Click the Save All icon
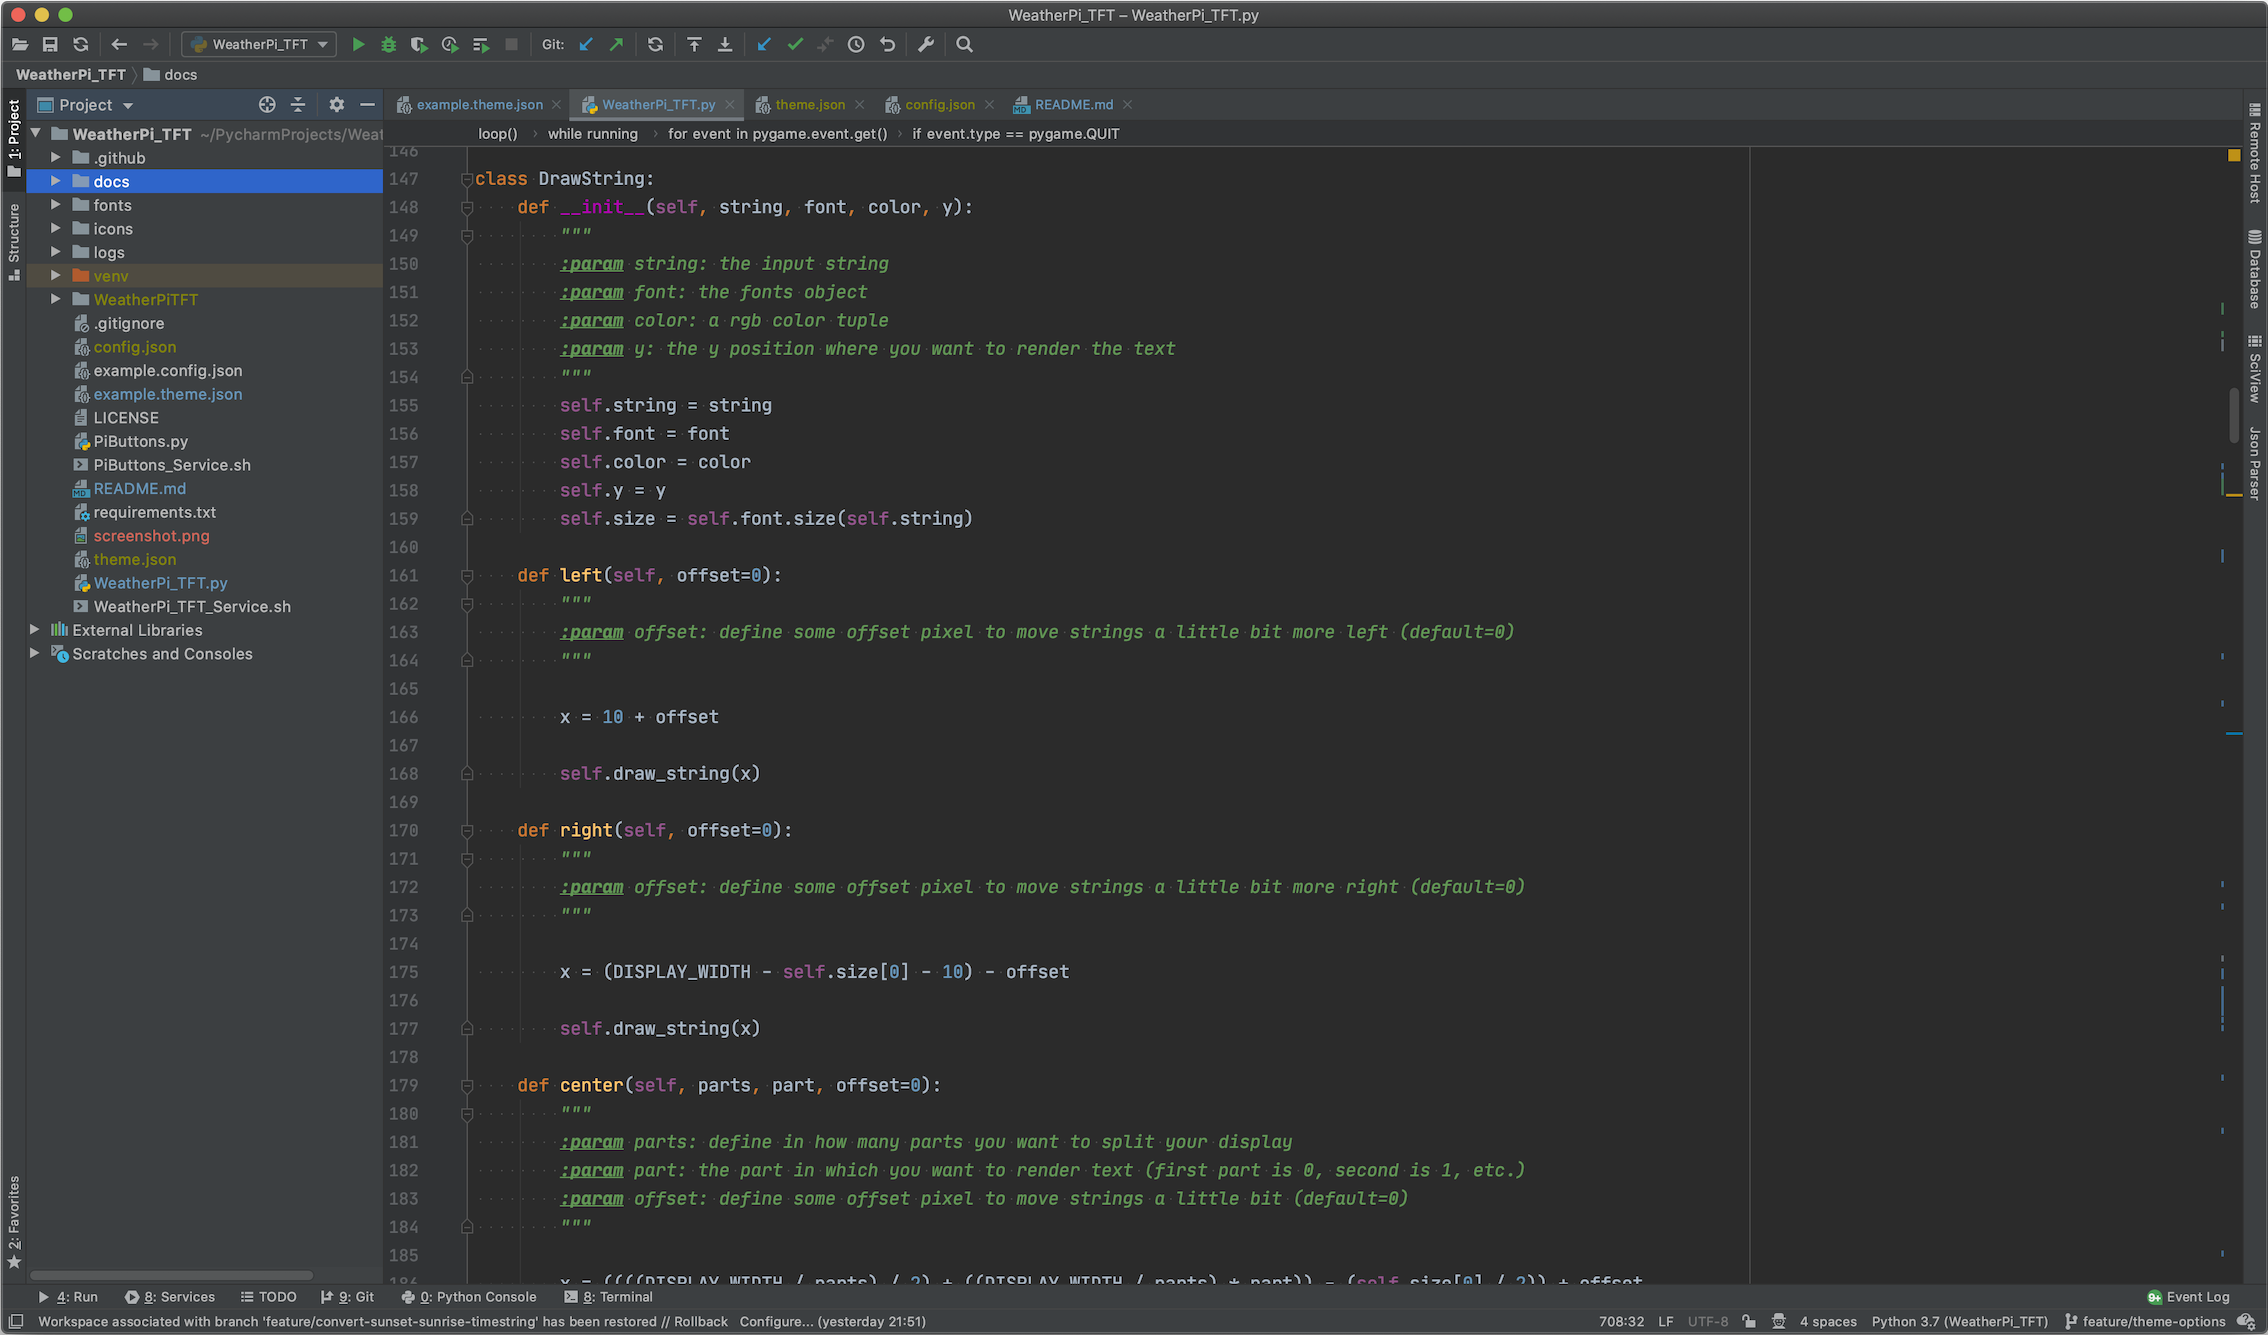Screen dimensions: 2268x1335 click(50, 44)
